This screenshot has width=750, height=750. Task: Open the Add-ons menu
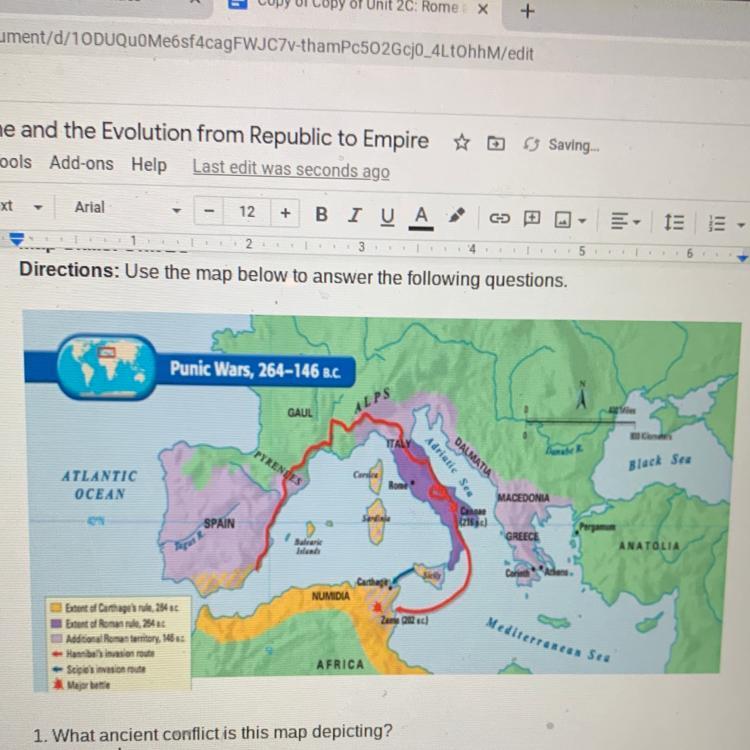pos(81,163)
